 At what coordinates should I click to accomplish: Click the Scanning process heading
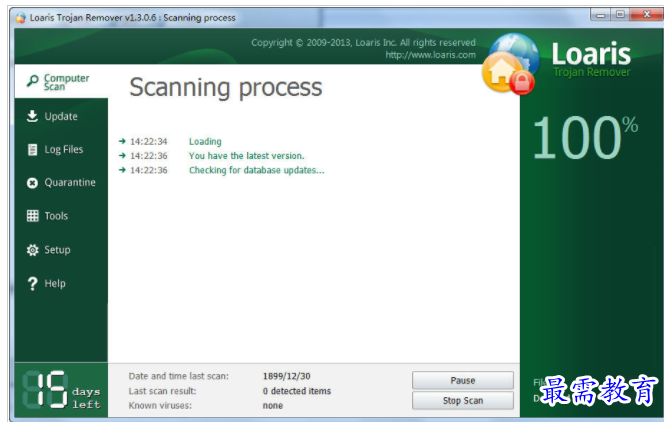[226, 88]
